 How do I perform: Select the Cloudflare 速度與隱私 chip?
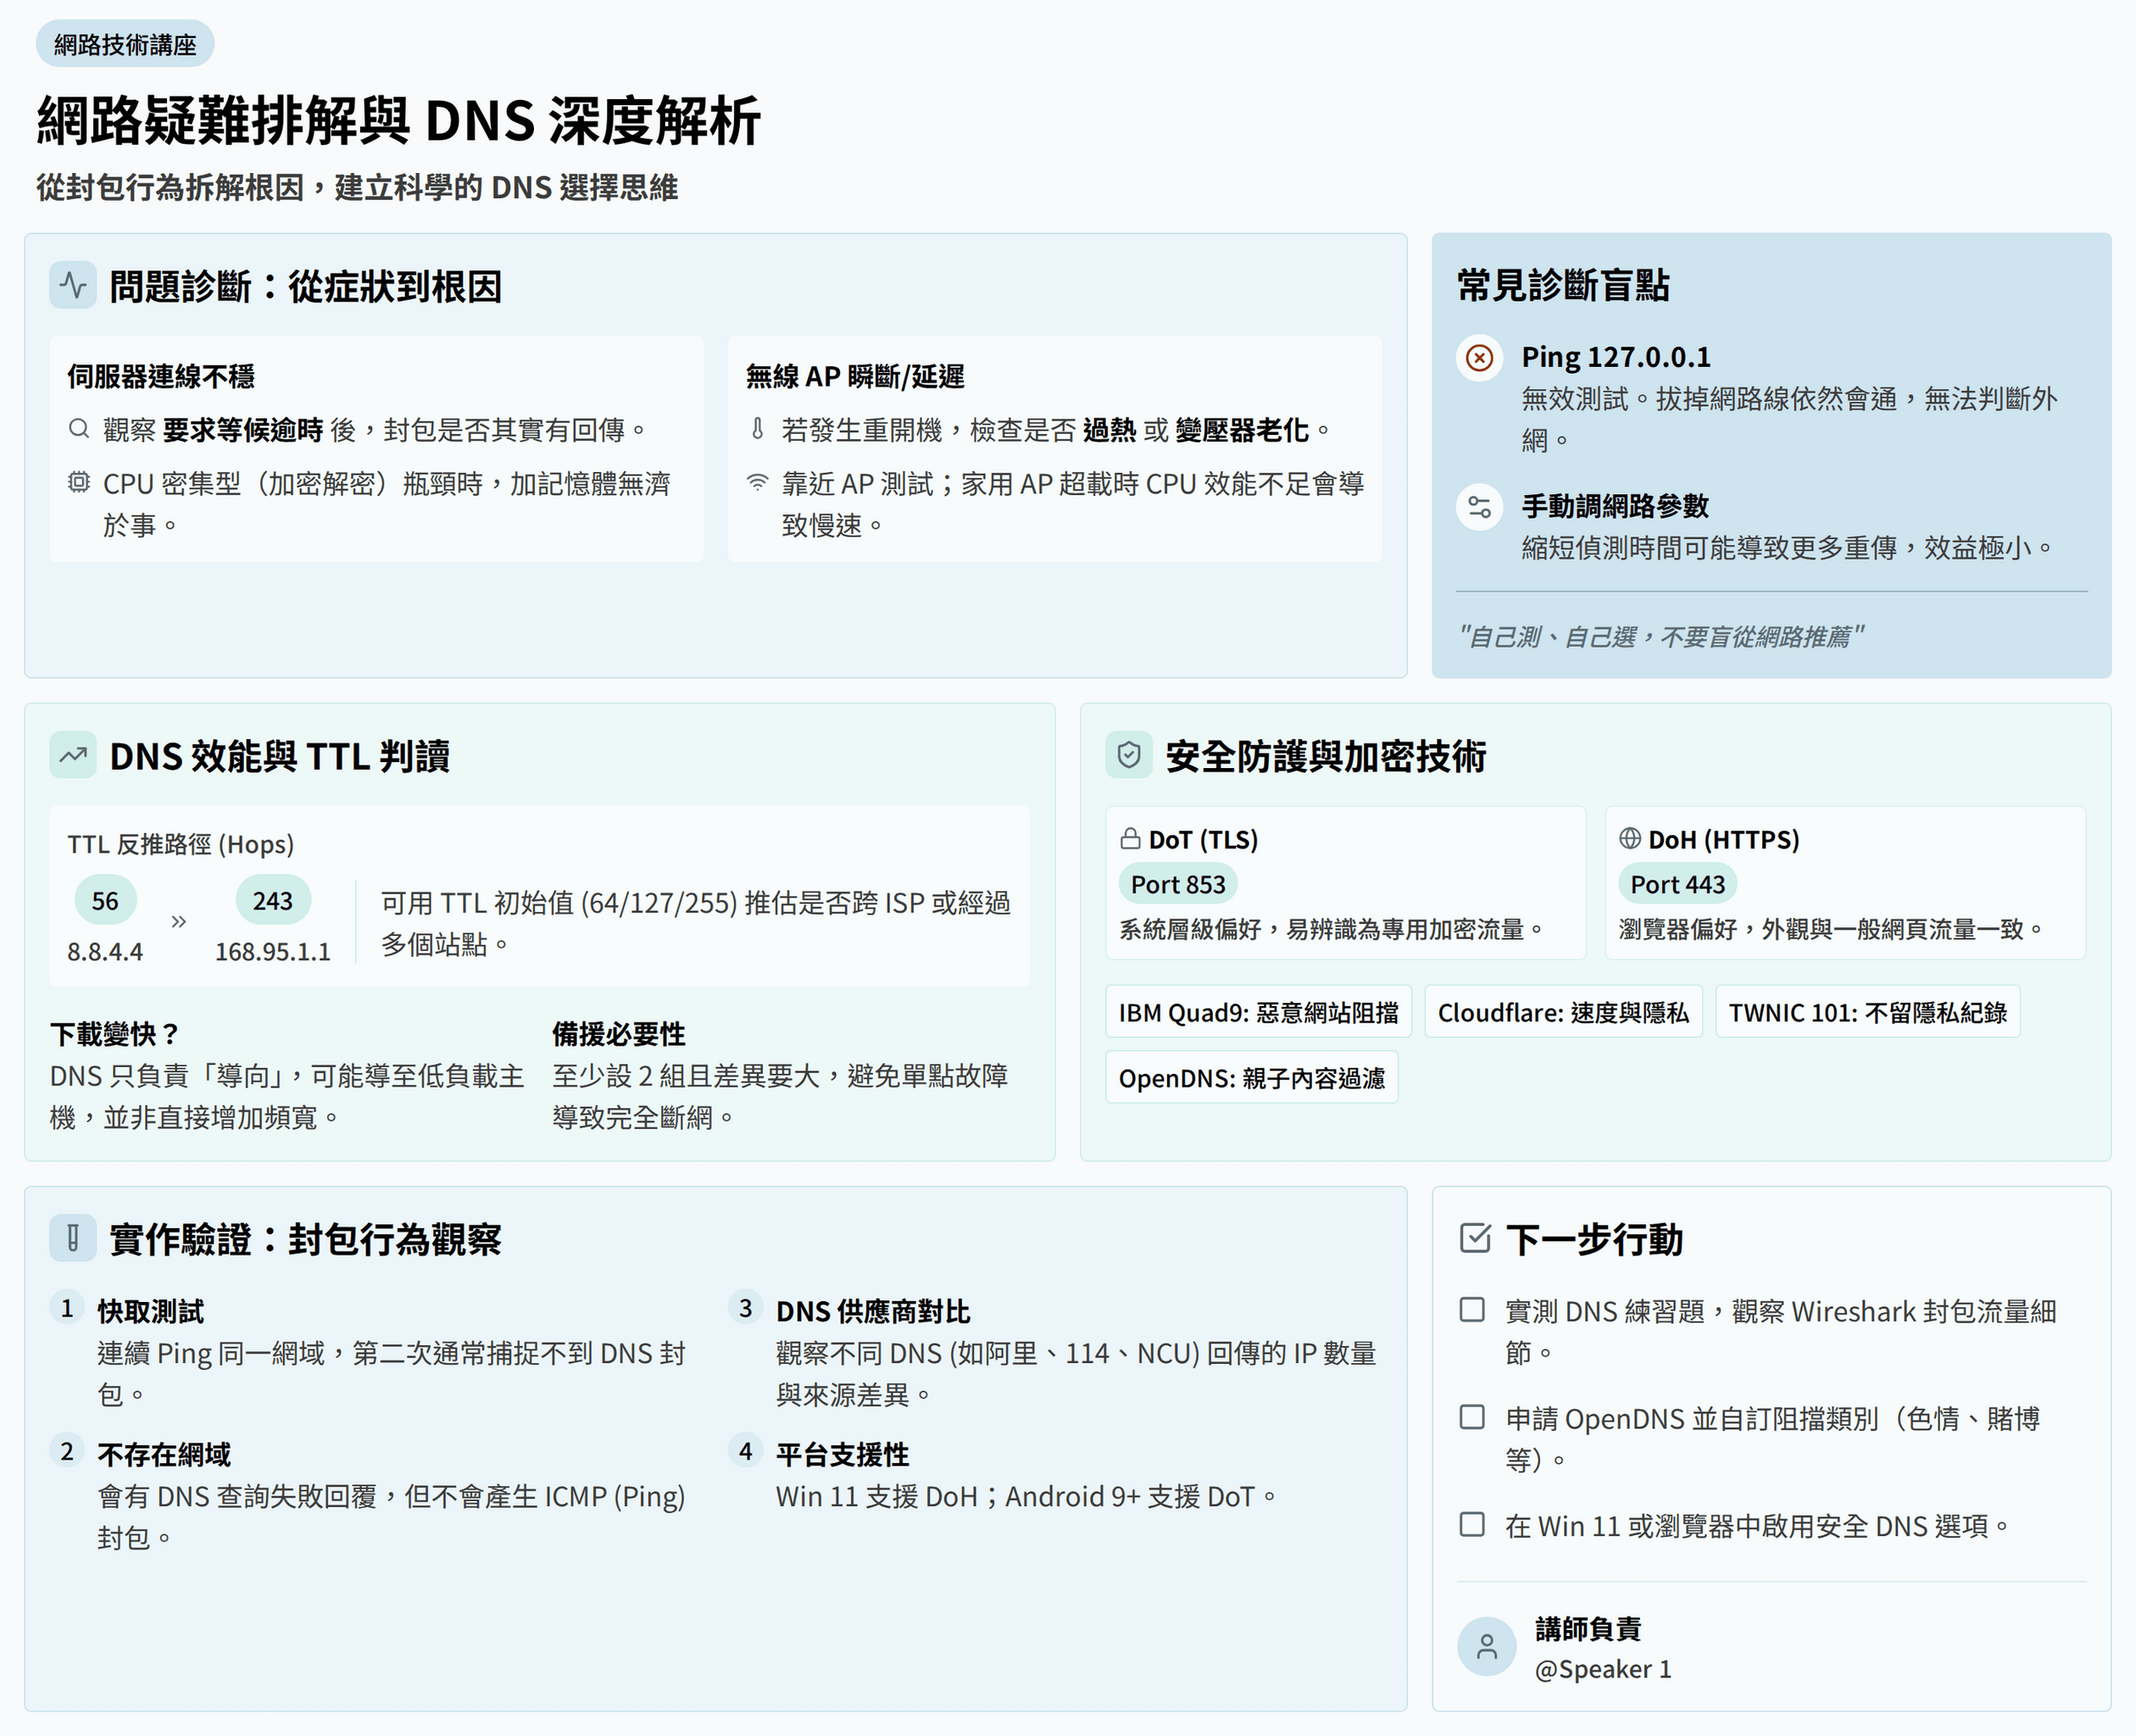click(x=1562, y=1012)
